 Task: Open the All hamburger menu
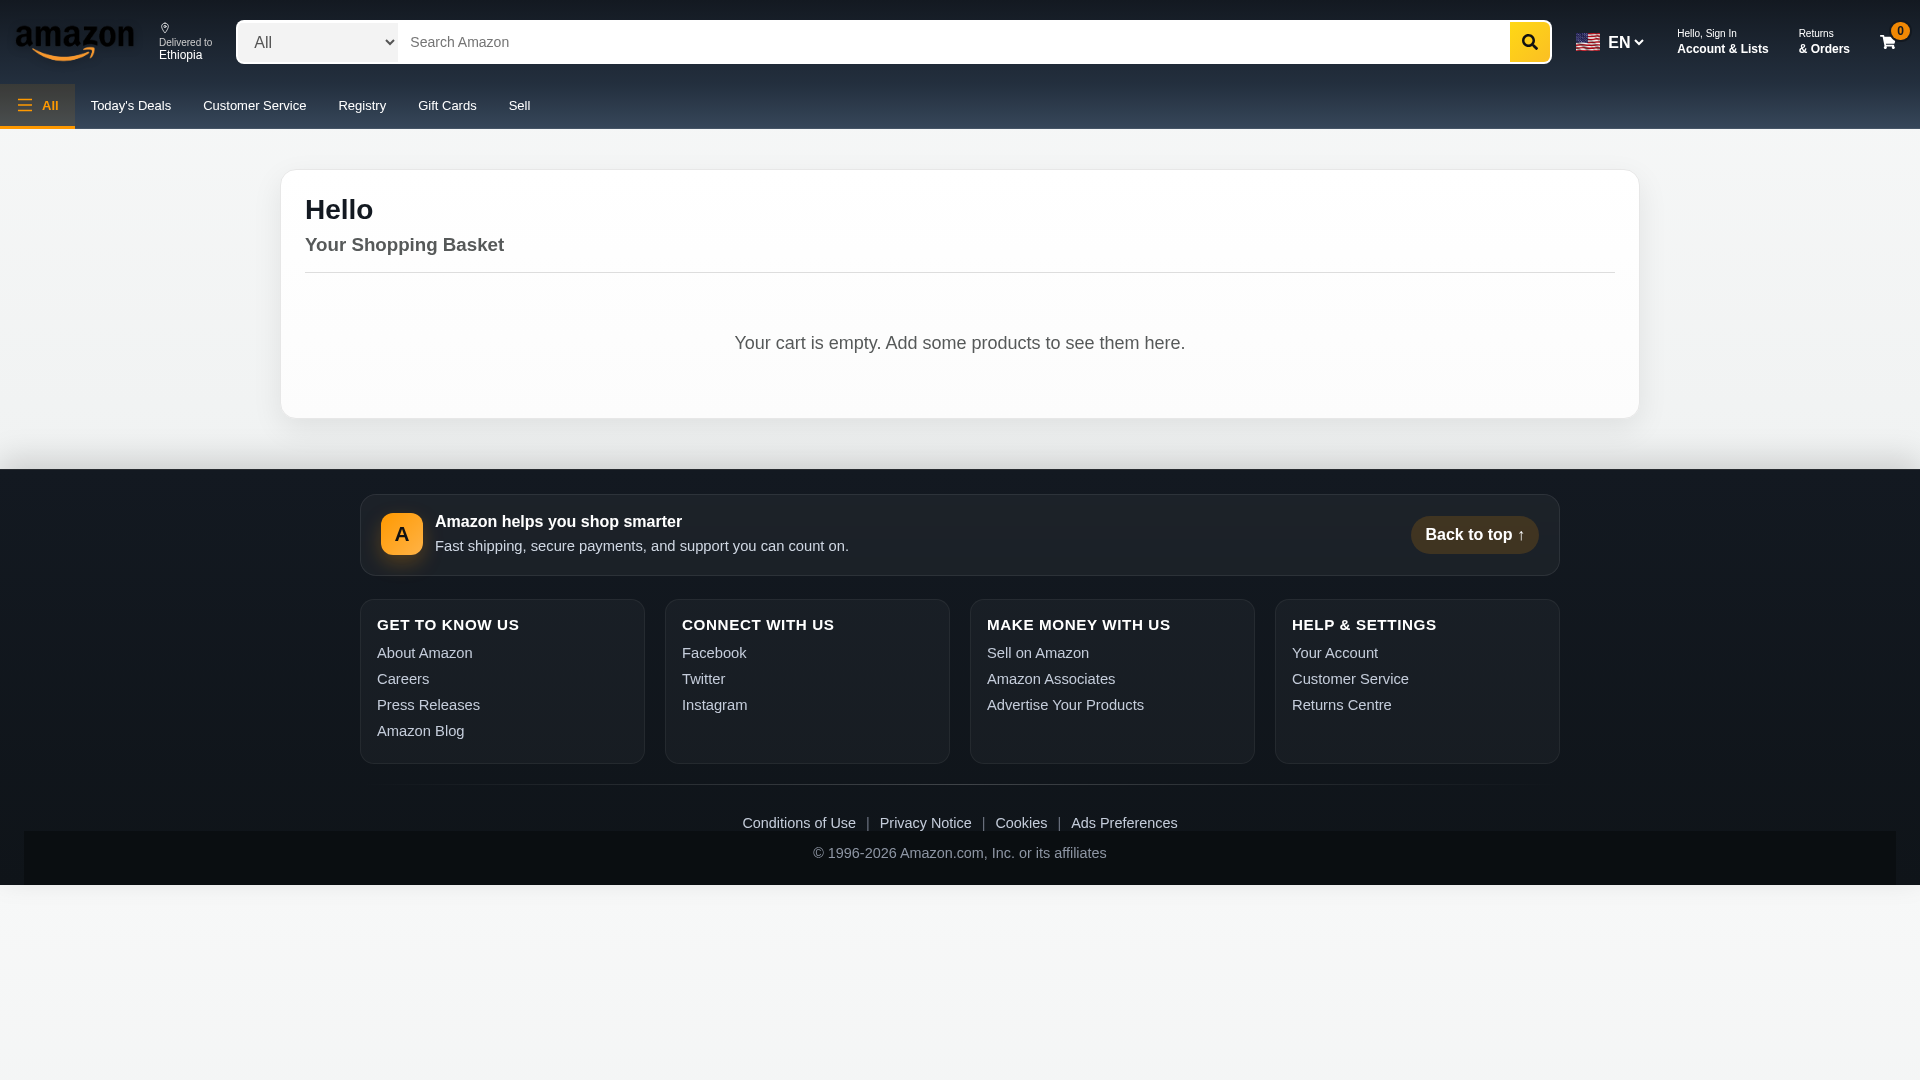tap(37, 105)
